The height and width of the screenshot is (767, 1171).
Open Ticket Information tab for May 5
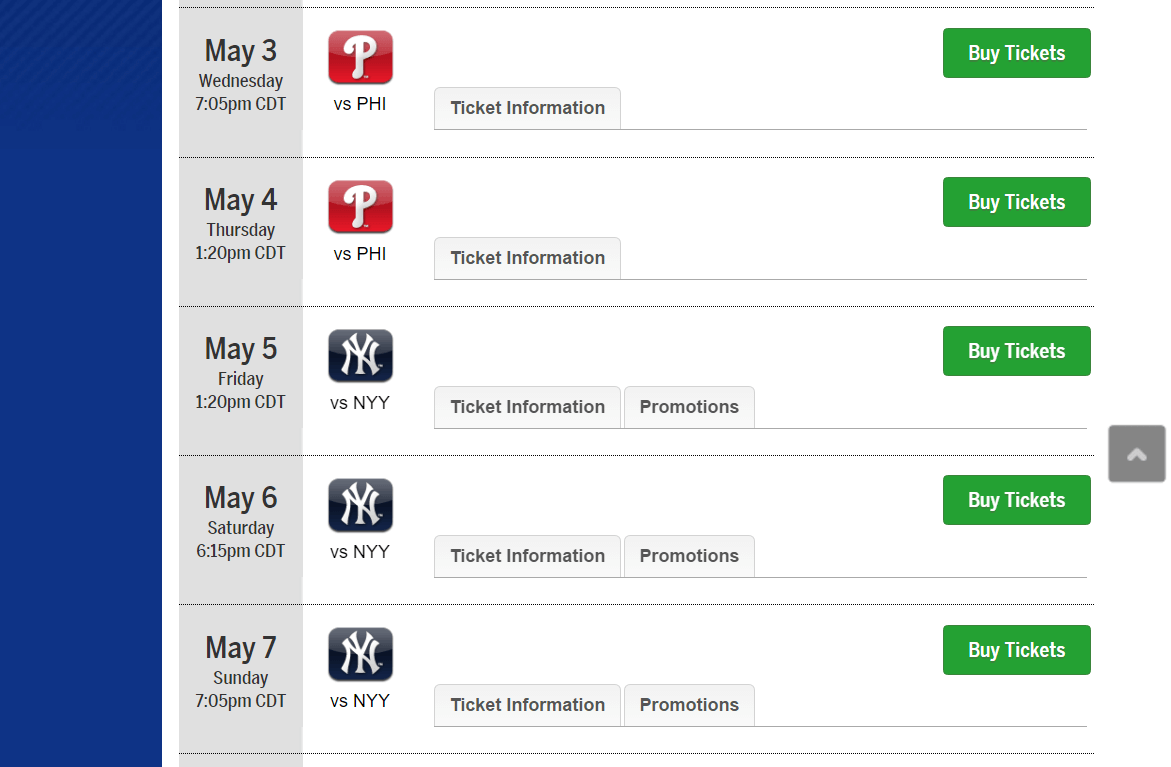point(527,407)
